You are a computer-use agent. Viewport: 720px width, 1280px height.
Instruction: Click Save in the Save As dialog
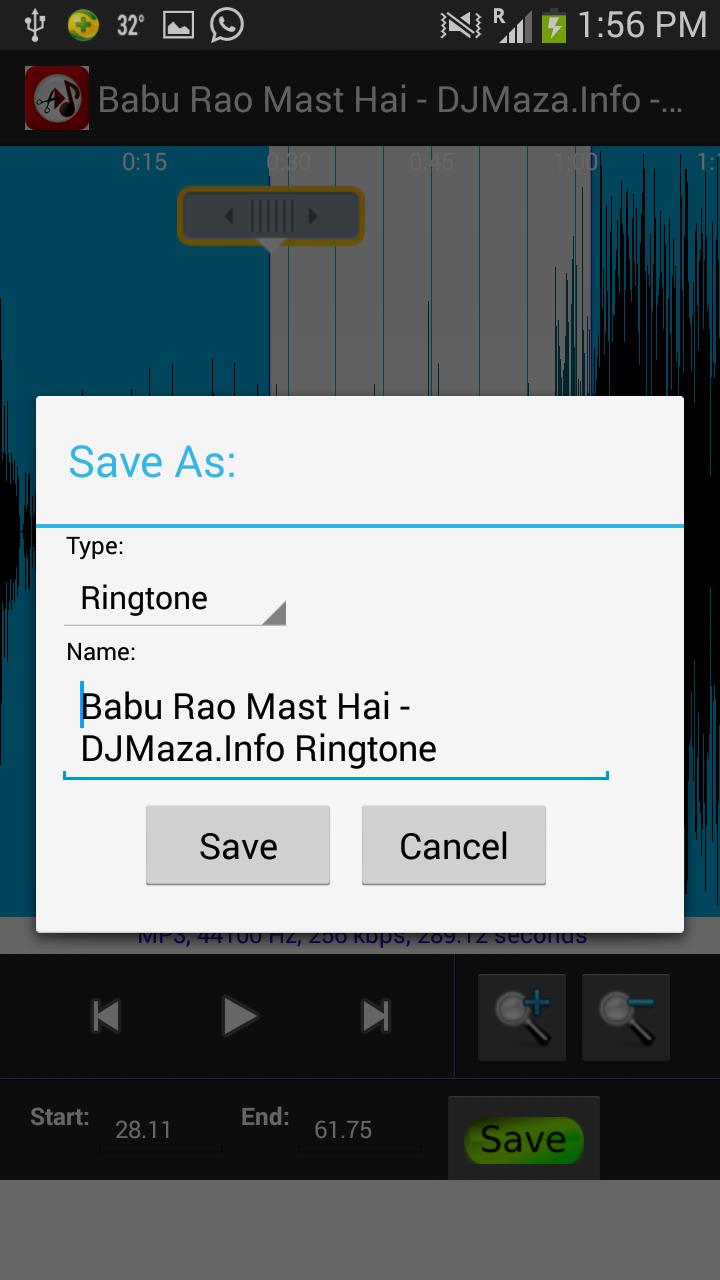(x=238, y=846)
